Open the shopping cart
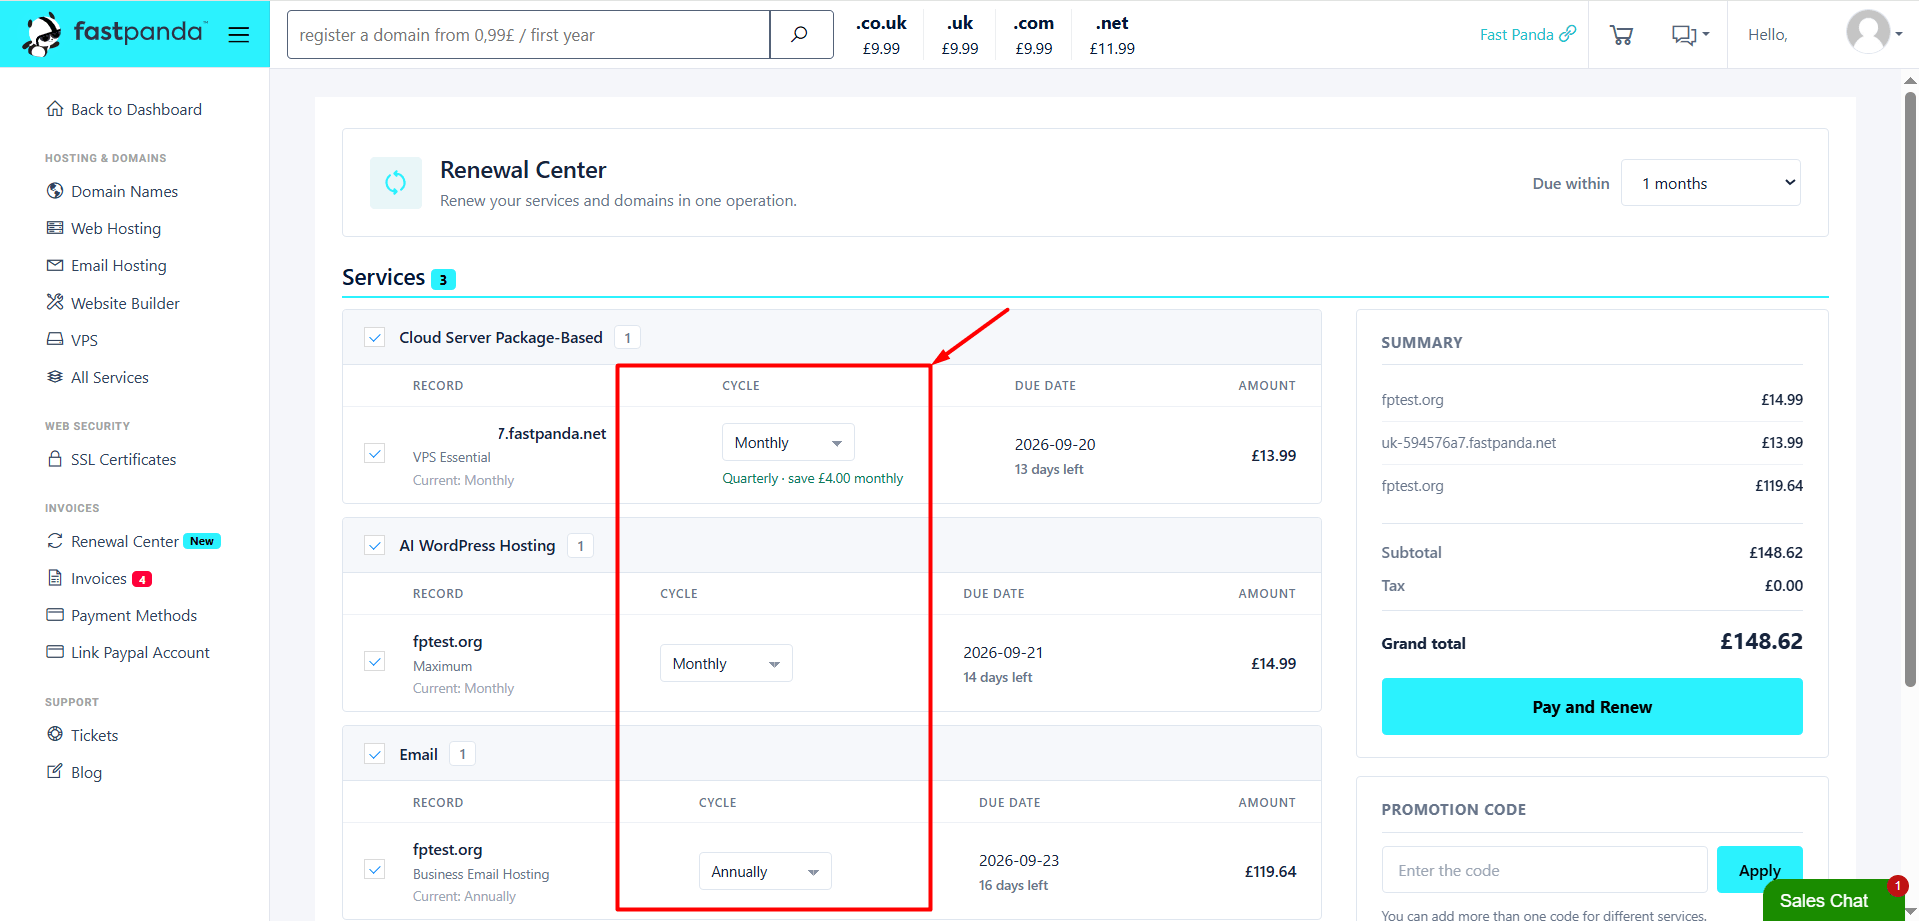 pos(1621,35)
